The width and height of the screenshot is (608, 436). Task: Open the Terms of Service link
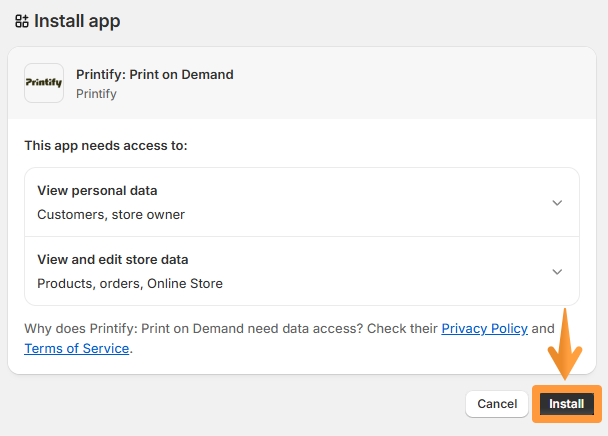tap(77, 348)
